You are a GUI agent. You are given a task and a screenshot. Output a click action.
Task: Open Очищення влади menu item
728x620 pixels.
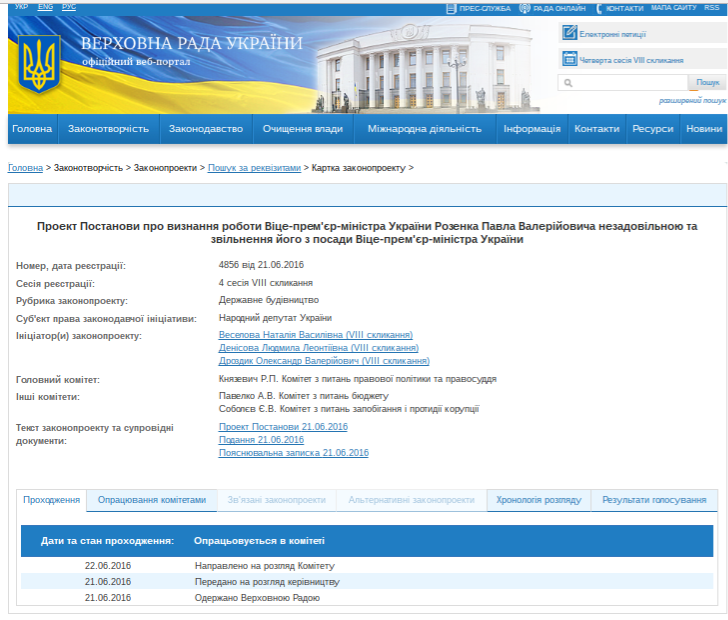(303, 129)
